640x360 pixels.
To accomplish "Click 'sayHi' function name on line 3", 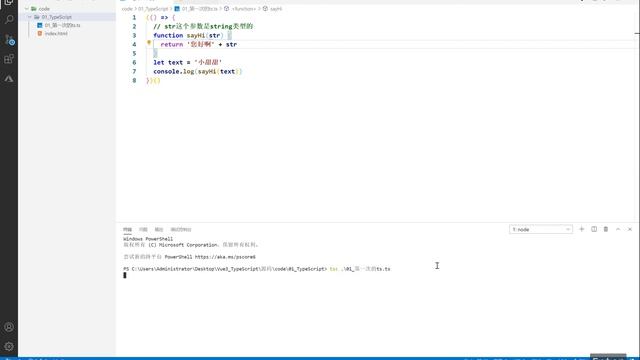I will (x=196, y=36).
